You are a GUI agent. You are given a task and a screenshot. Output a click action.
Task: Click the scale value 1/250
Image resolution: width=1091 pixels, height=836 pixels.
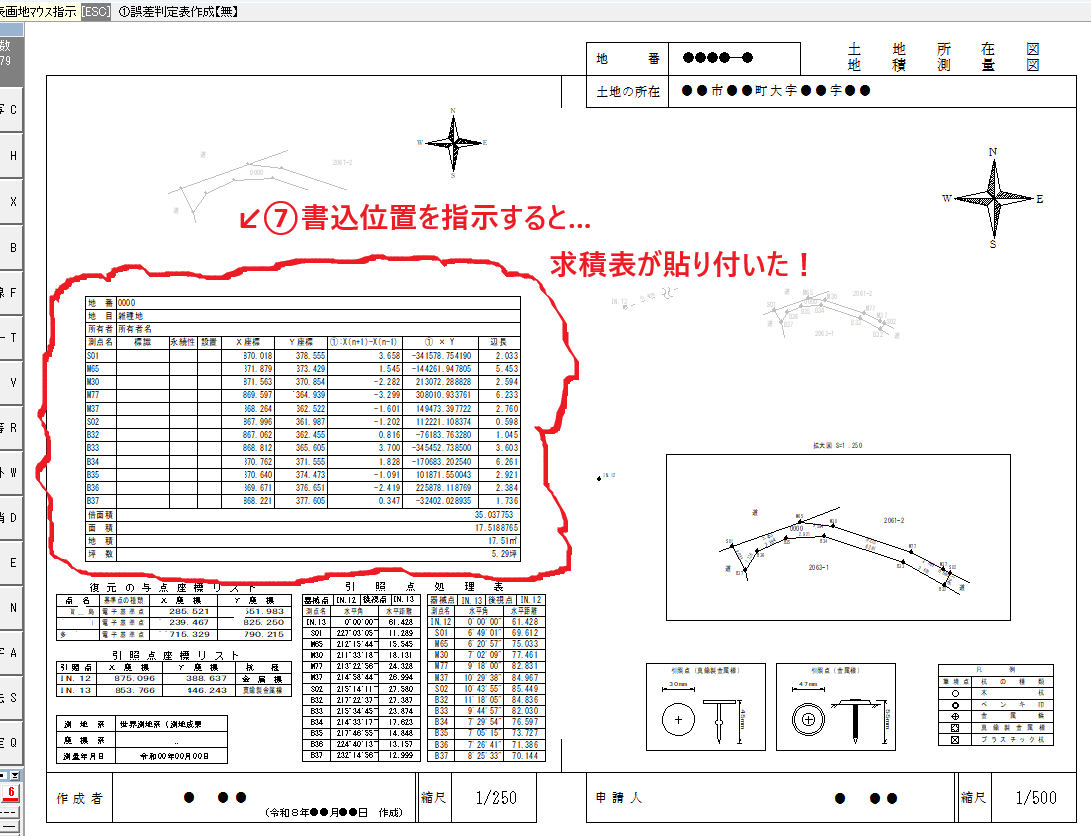(x=496, y=798)
